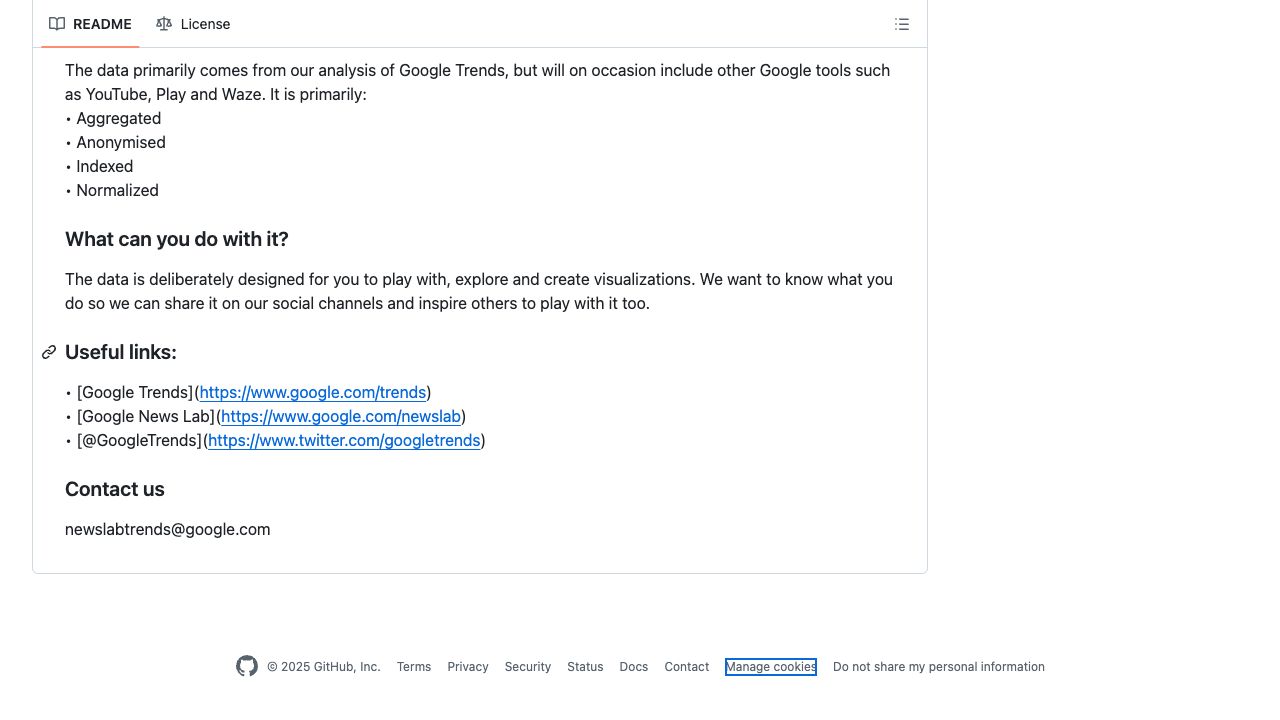1280x720 pixels.
Task: Click the book icon on the README tab
Action: (x=57, y=24)
